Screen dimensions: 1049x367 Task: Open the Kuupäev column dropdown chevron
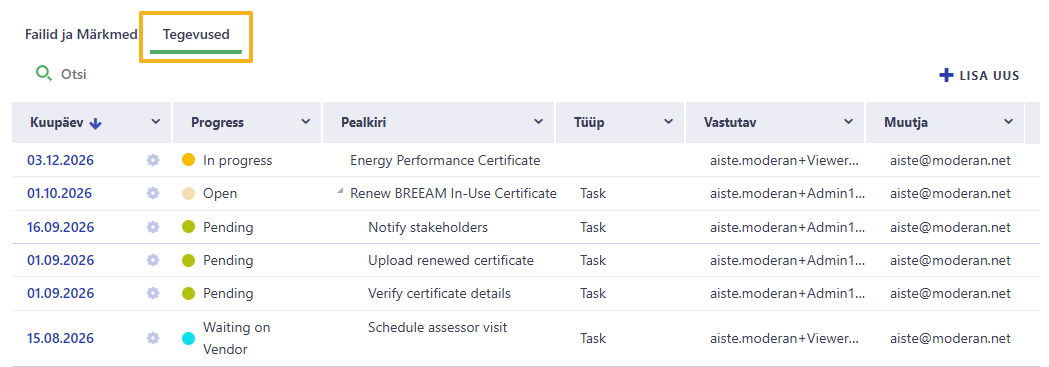pos(156,122)
